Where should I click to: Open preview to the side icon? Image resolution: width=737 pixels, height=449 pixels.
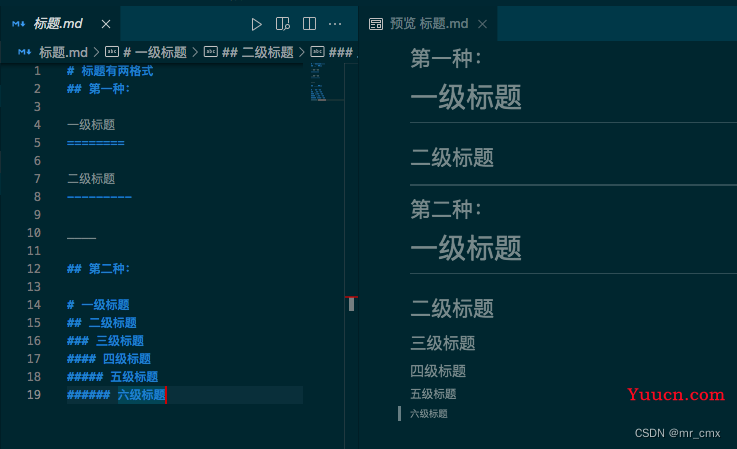click(283, 23)
